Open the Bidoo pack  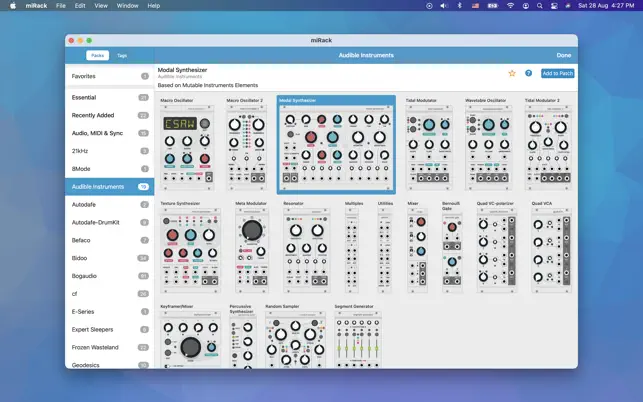click(109, 258)
